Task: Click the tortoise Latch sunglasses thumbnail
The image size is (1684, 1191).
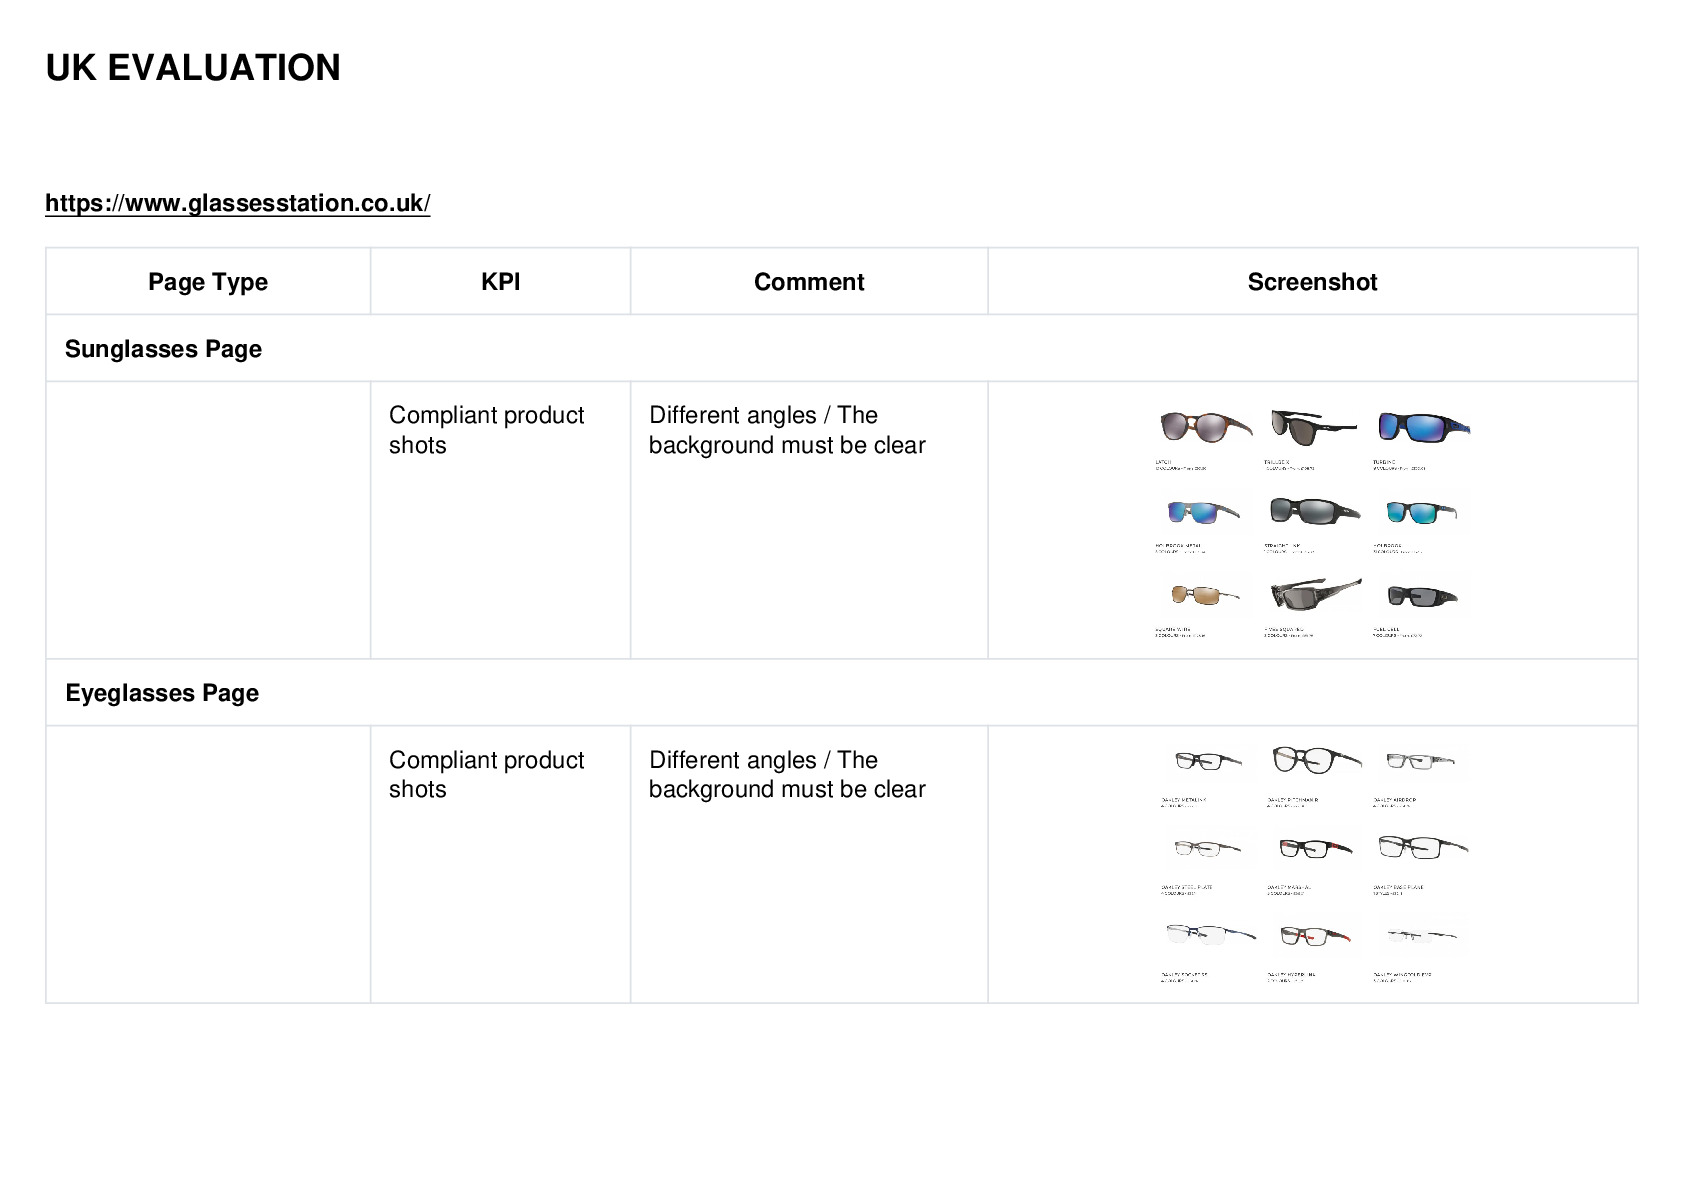Action: [x=1205, y=427]
